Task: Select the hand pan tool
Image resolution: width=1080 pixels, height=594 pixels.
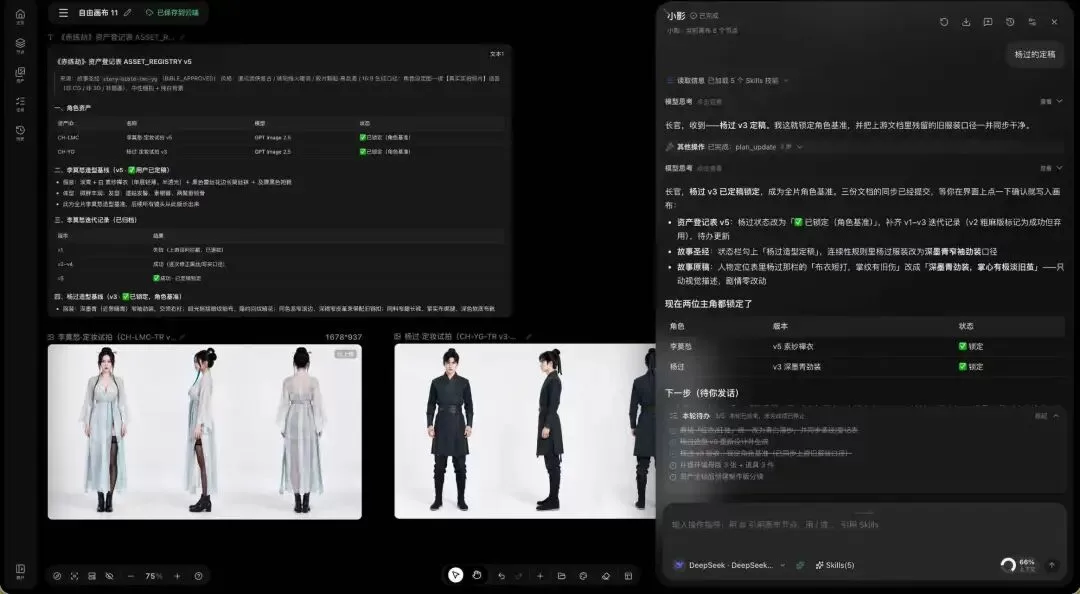Action: tap(477, 575)
